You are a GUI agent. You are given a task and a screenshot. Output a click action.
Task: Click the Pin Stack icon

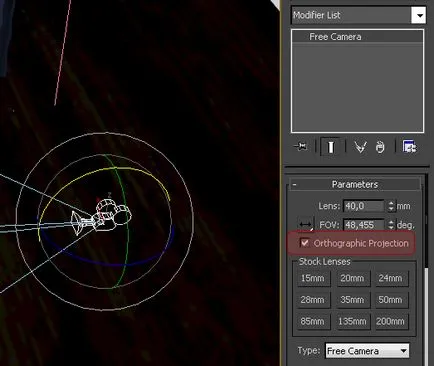[301, 146]
